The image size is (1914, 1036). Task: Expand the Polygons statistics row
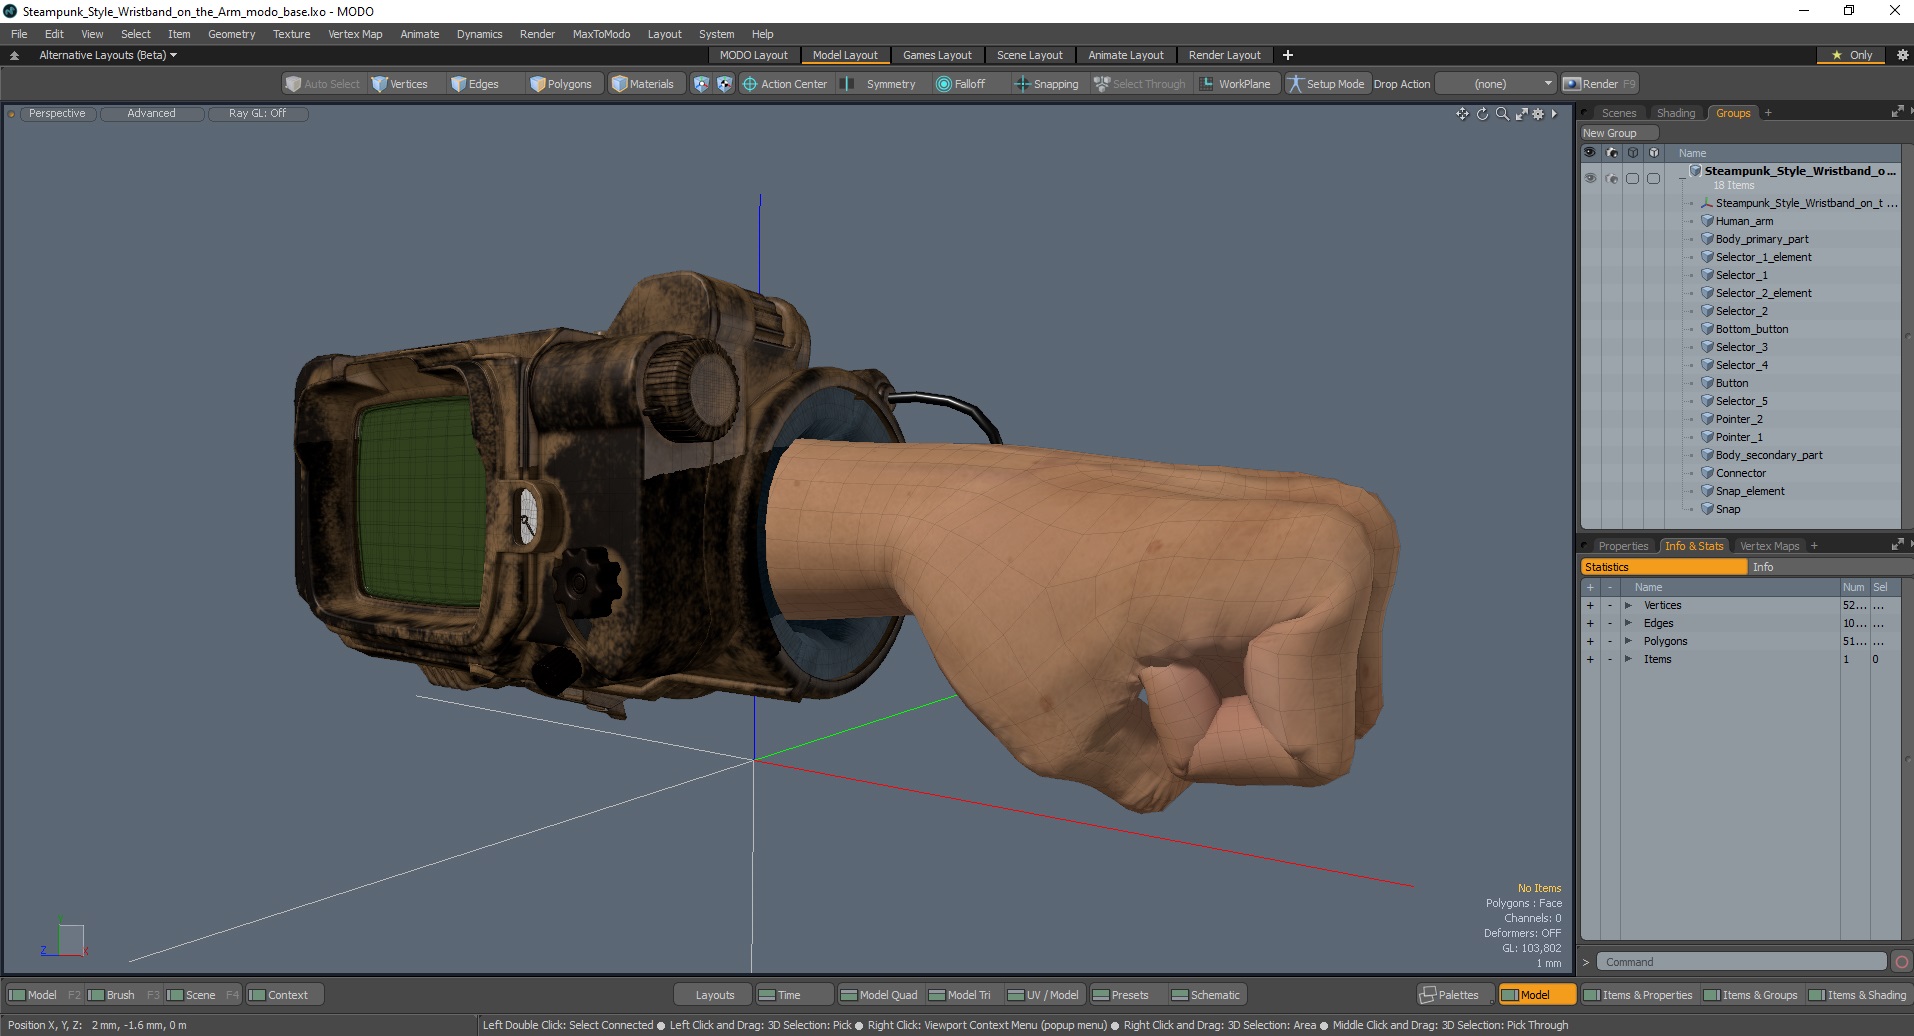(x=1628, y=641)
